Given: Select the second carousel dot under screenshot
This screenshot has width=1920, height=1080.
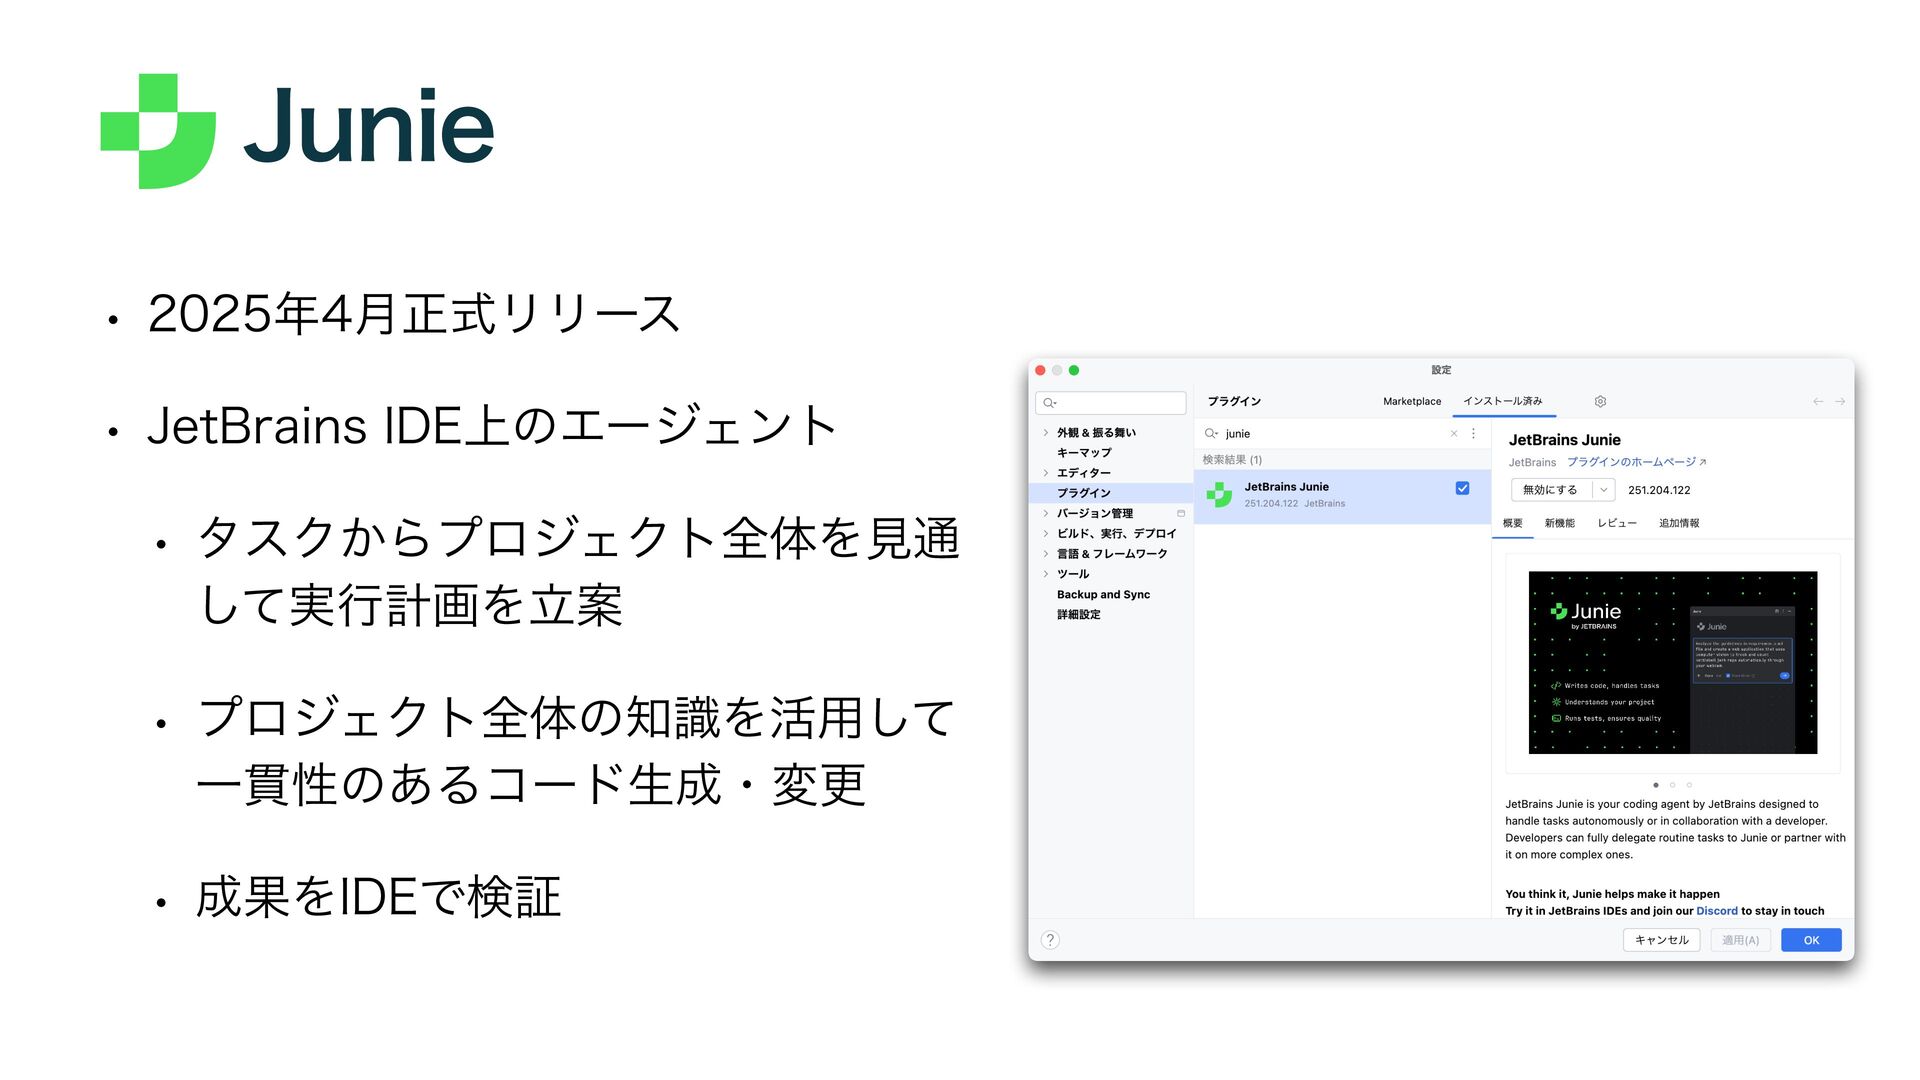Looking at the screenshot, I should (x=1672, y=785).
